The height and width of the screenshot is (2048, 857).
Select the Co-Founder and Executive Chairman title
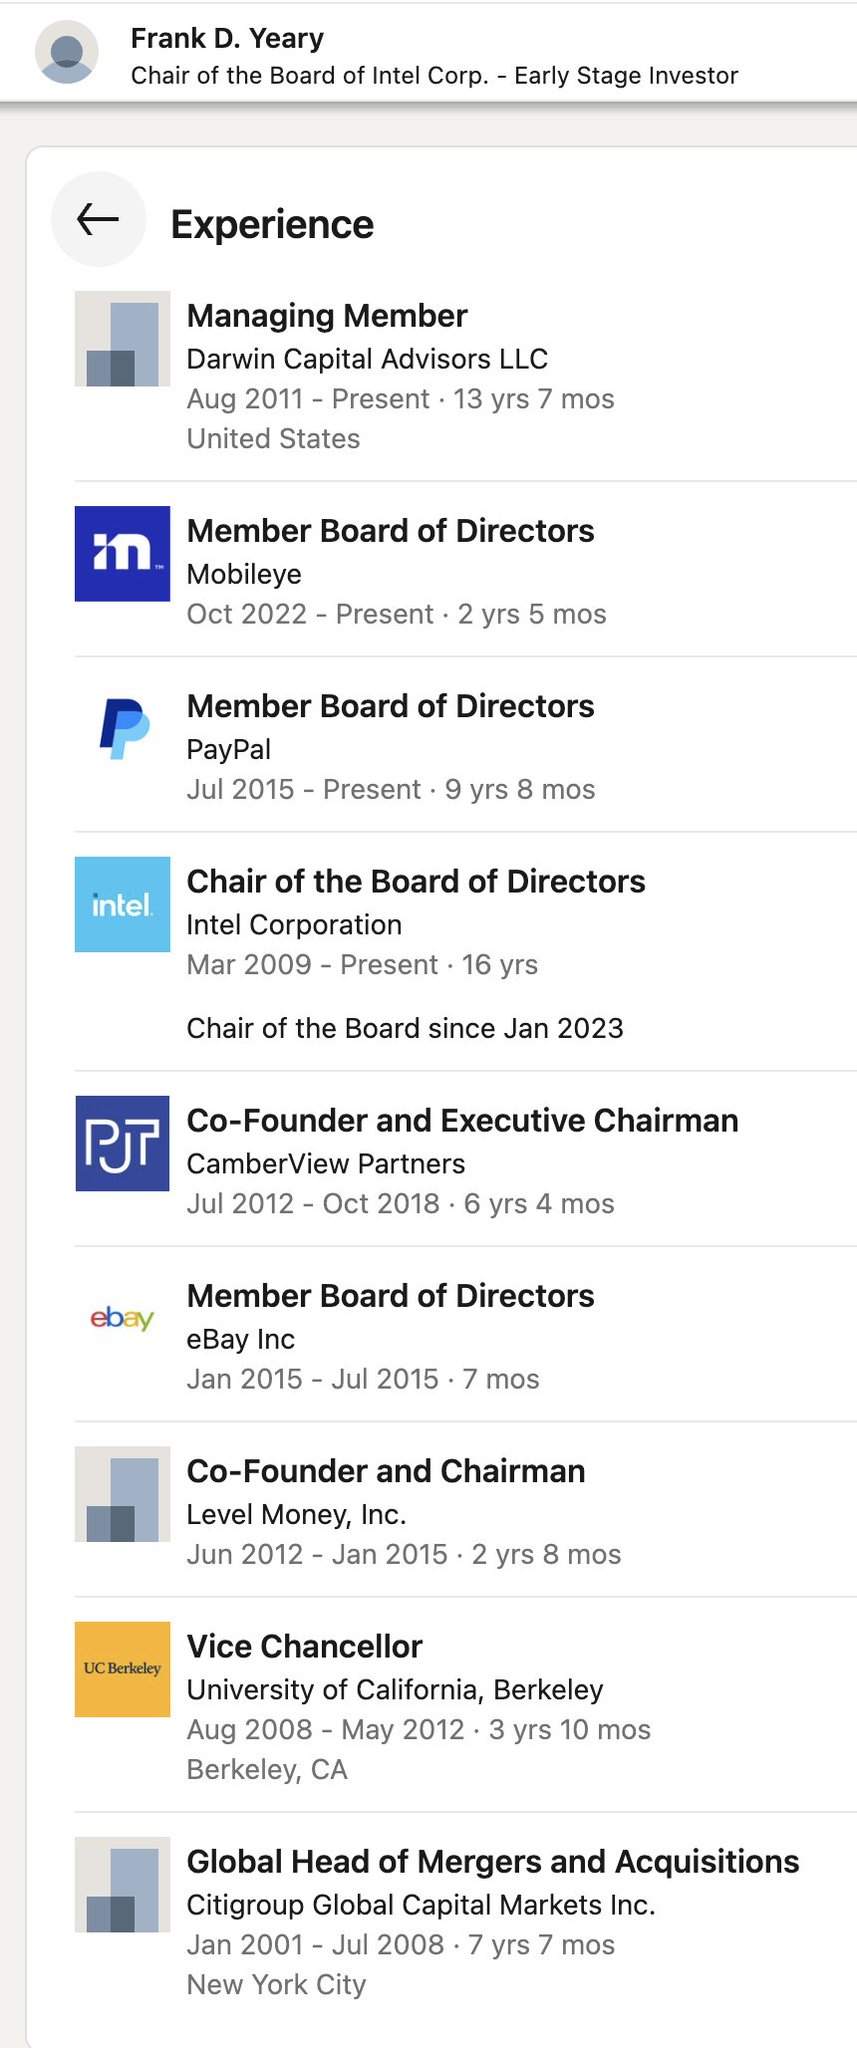click(462, 1120)
